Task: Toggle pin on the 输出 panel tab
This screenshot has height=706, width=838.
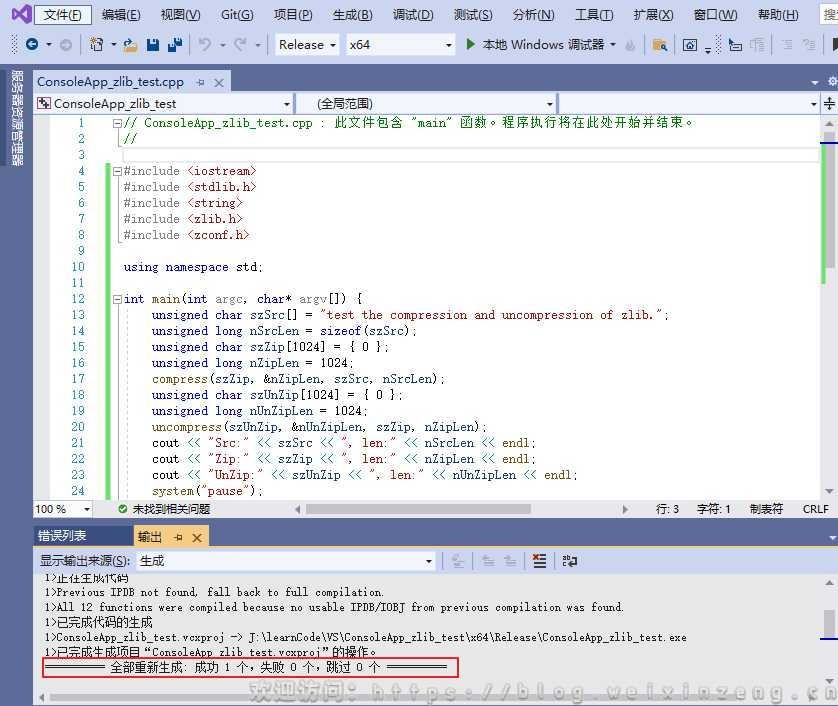Action: [178, 537]
